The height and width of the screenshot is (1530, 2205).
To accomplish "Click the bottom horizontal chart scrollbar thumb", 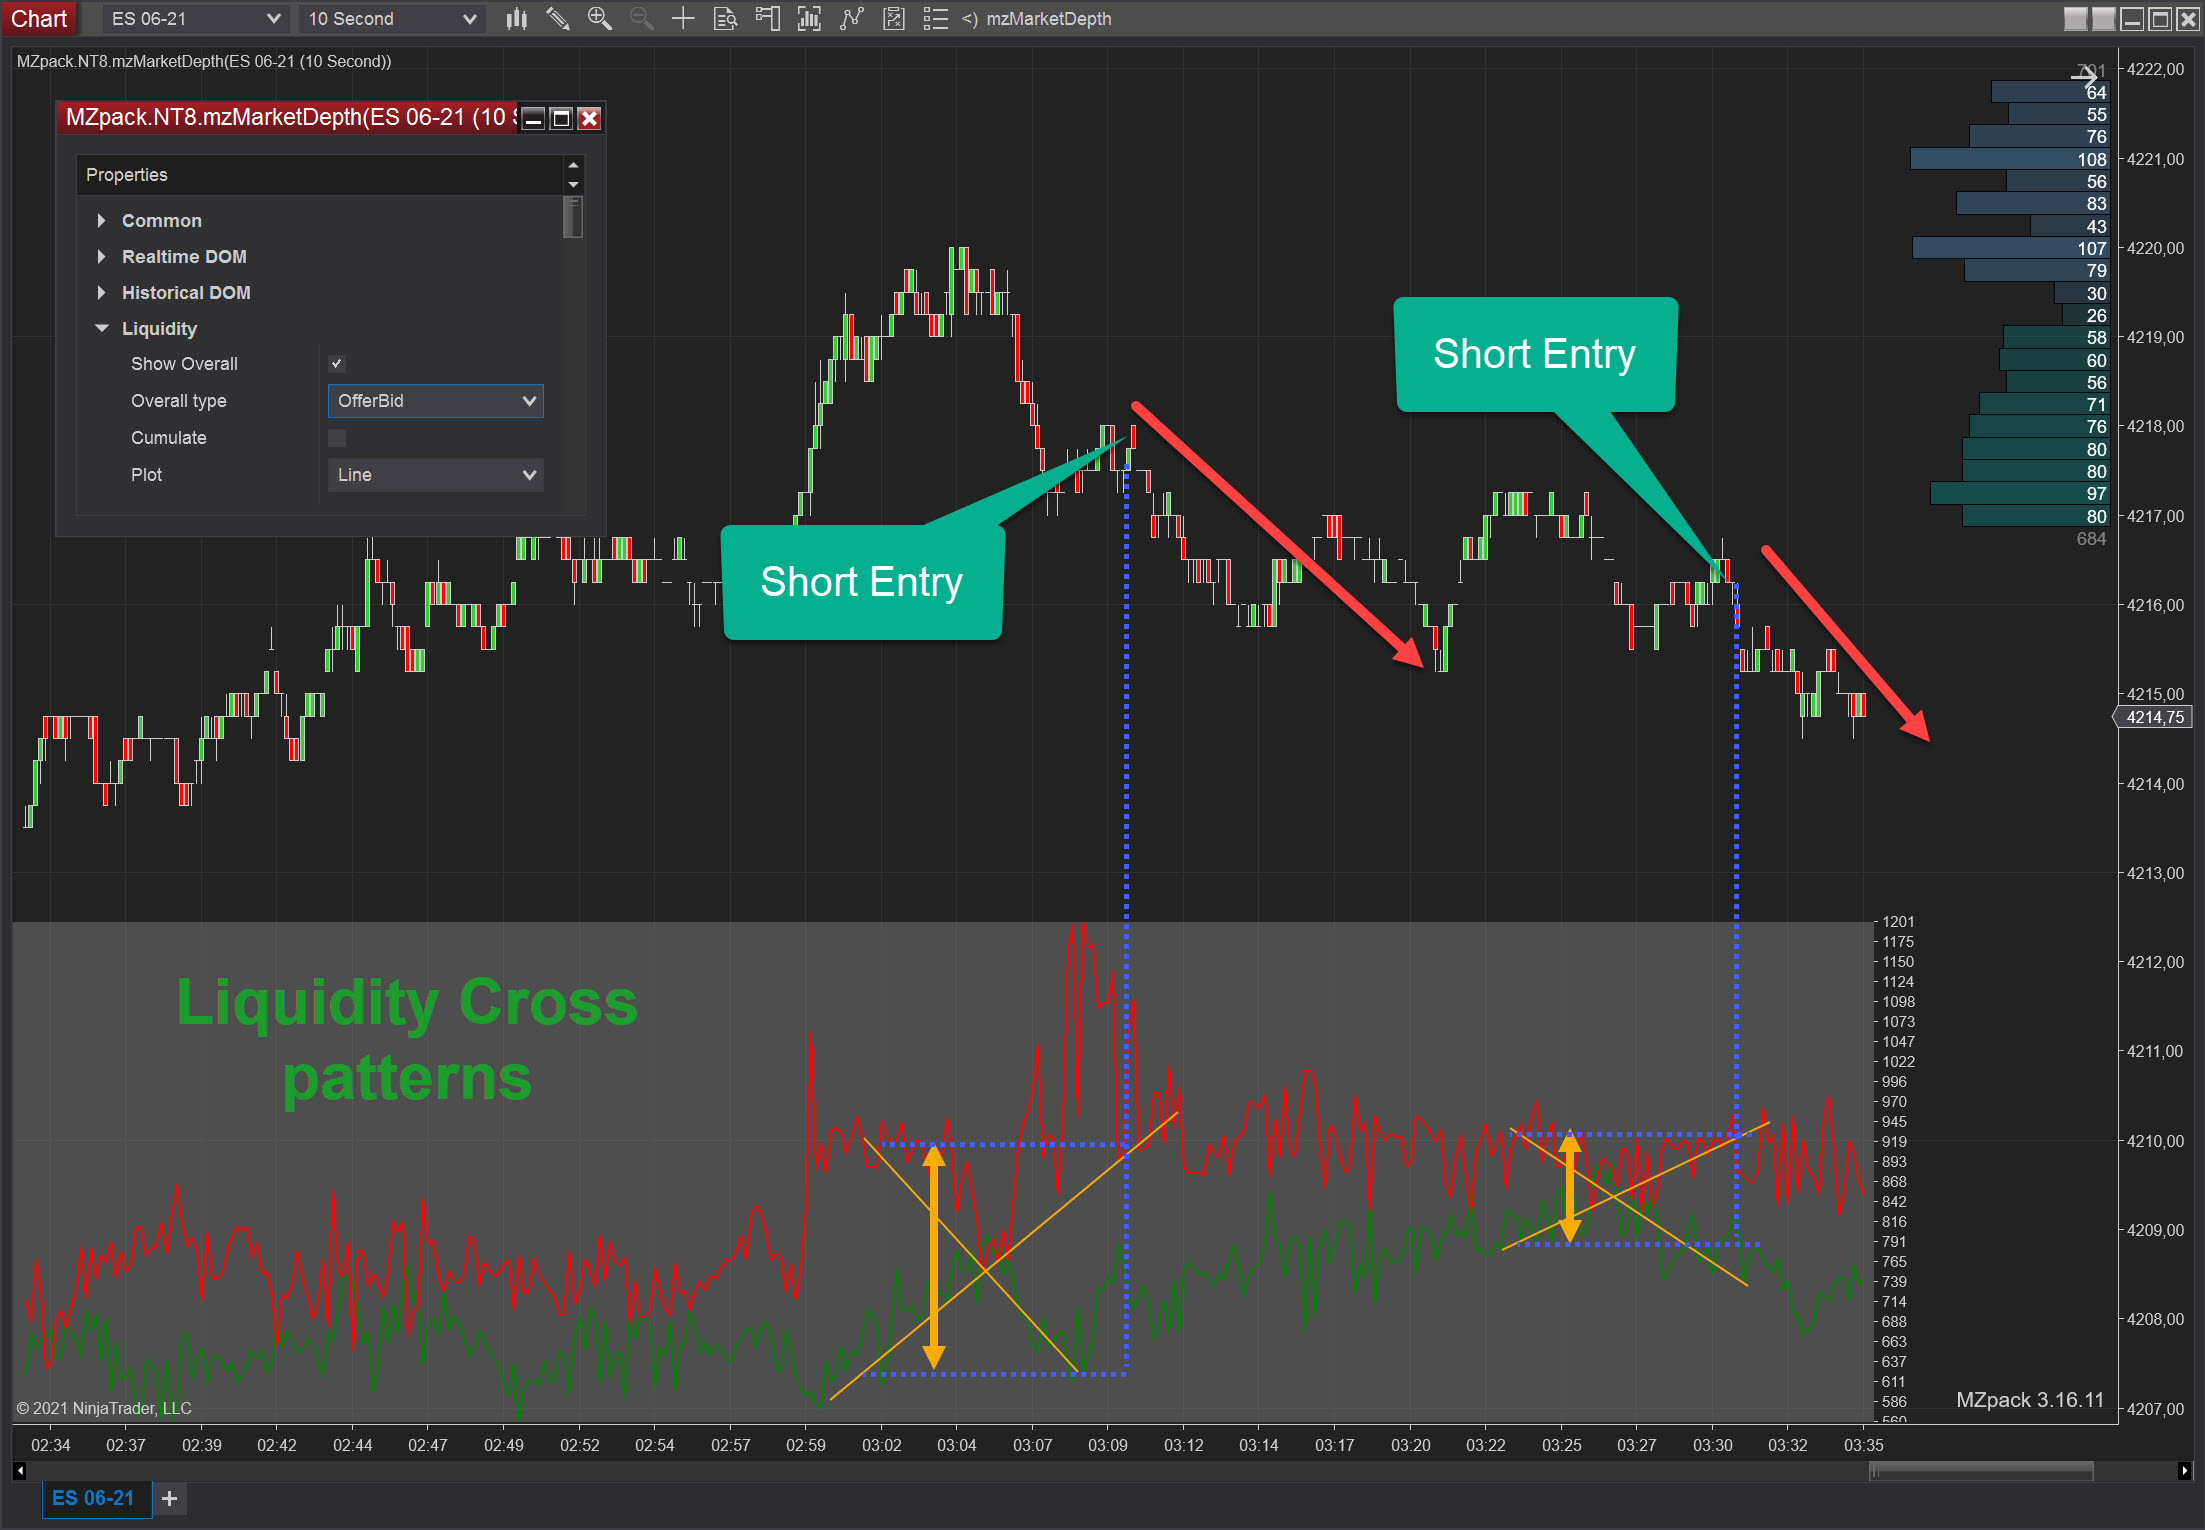I will (x=1981, y=1470).
